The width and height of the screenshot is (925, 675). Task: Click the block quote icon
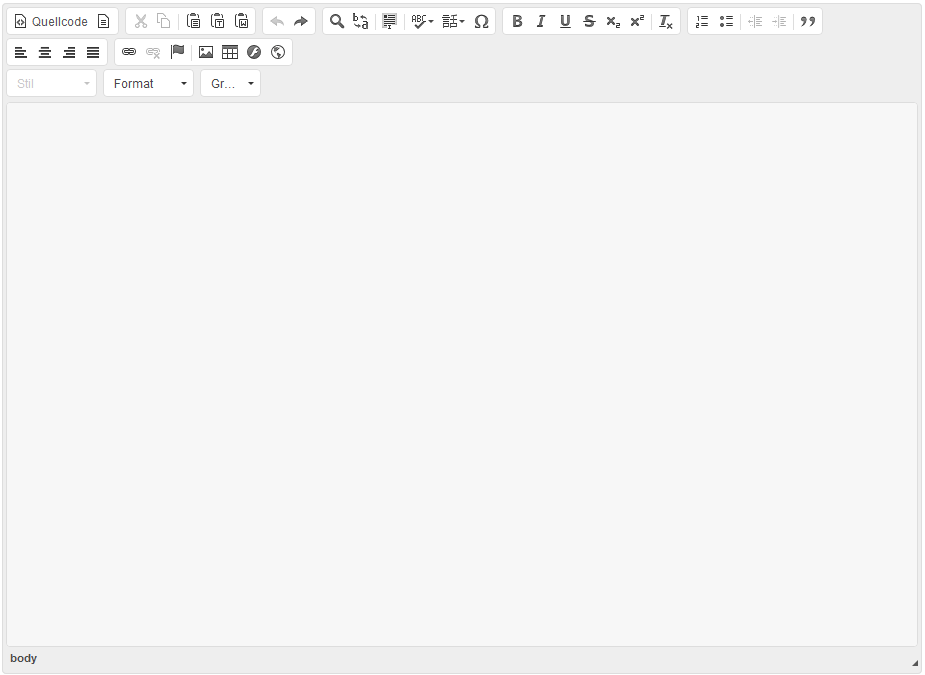pyautogui.click(x=808, y=21)
